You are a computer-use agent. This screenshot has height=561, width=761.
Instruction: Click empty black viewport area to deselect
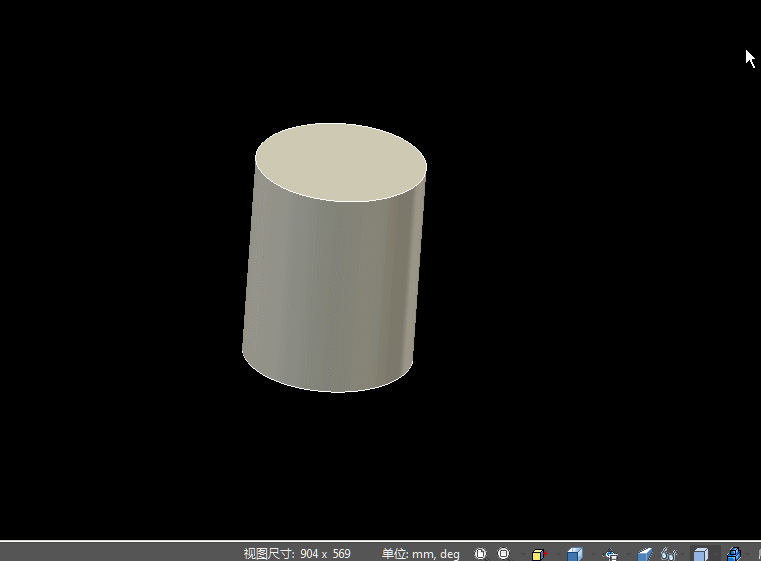click(x=600, y=300)
